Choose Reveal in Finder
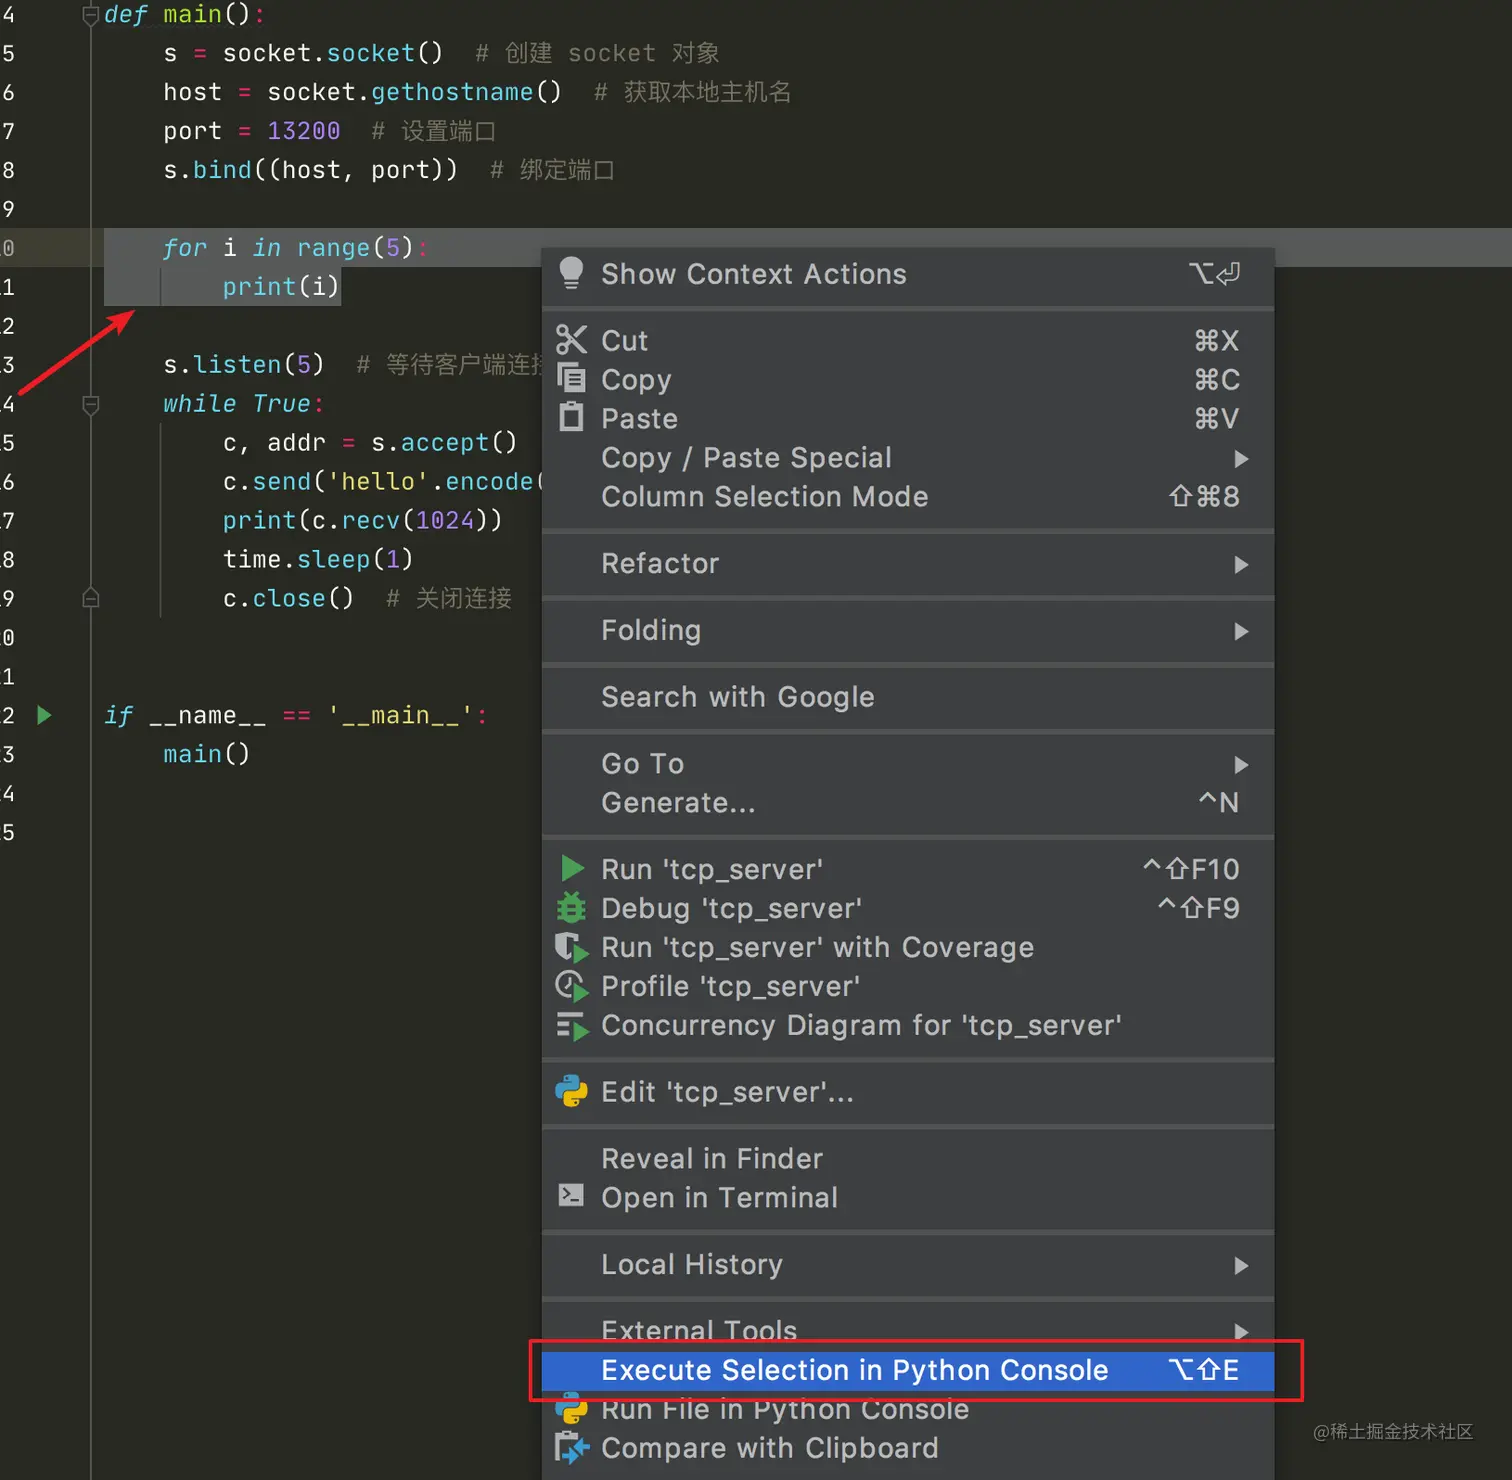Screen dimensions: 1512x1480 pyautogui.click(x=908, y=1158)
